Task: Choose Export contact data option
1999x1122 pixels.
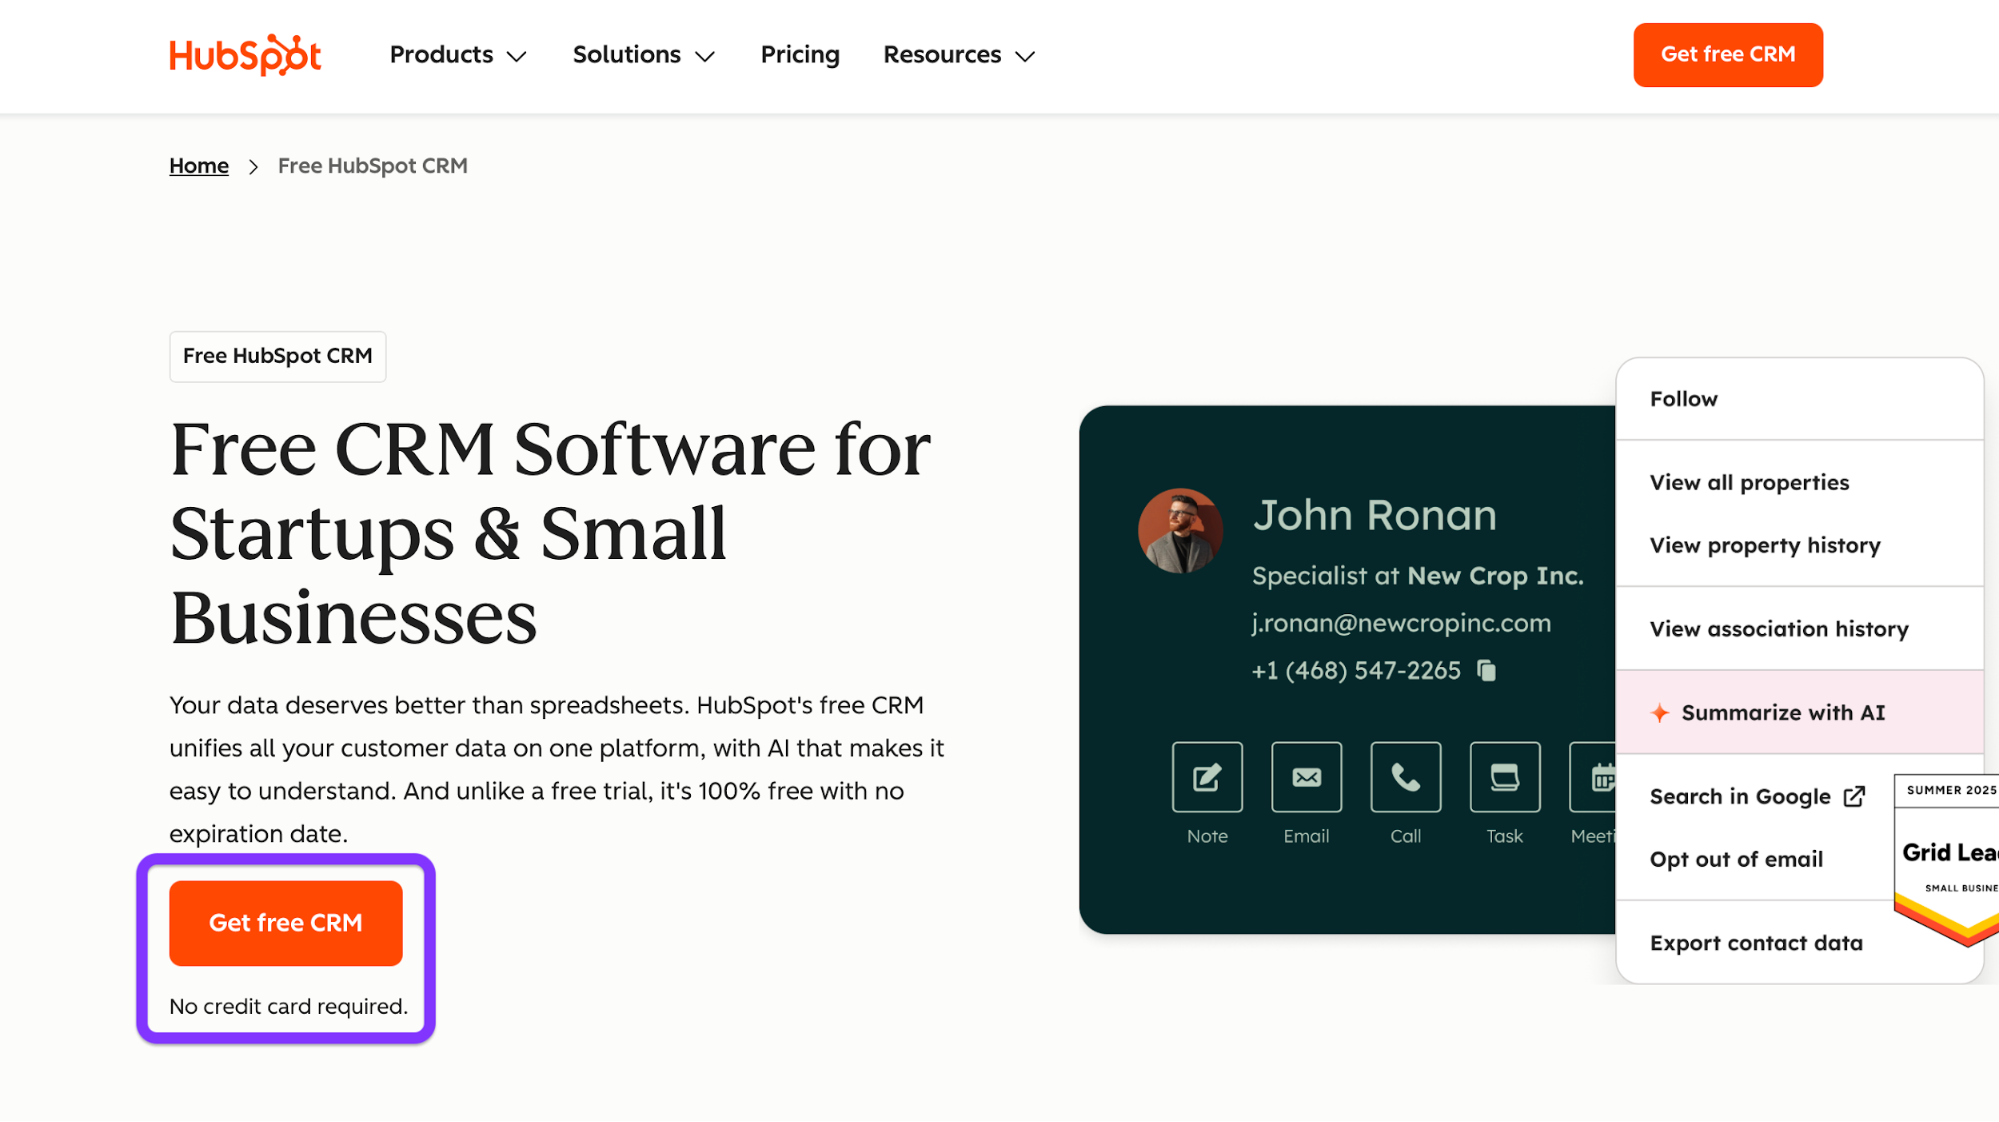Action: click(x=1756, y=943)
